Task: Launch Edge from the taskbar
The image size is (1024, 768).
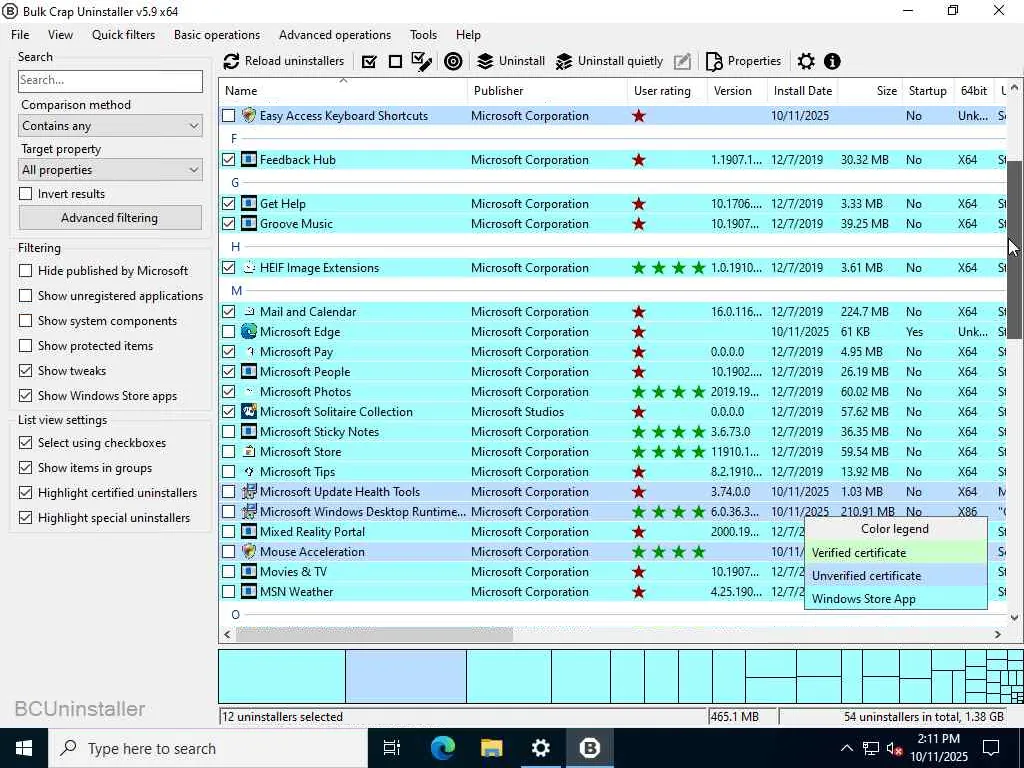Action: pyautogui.click(x=442, y=748)
